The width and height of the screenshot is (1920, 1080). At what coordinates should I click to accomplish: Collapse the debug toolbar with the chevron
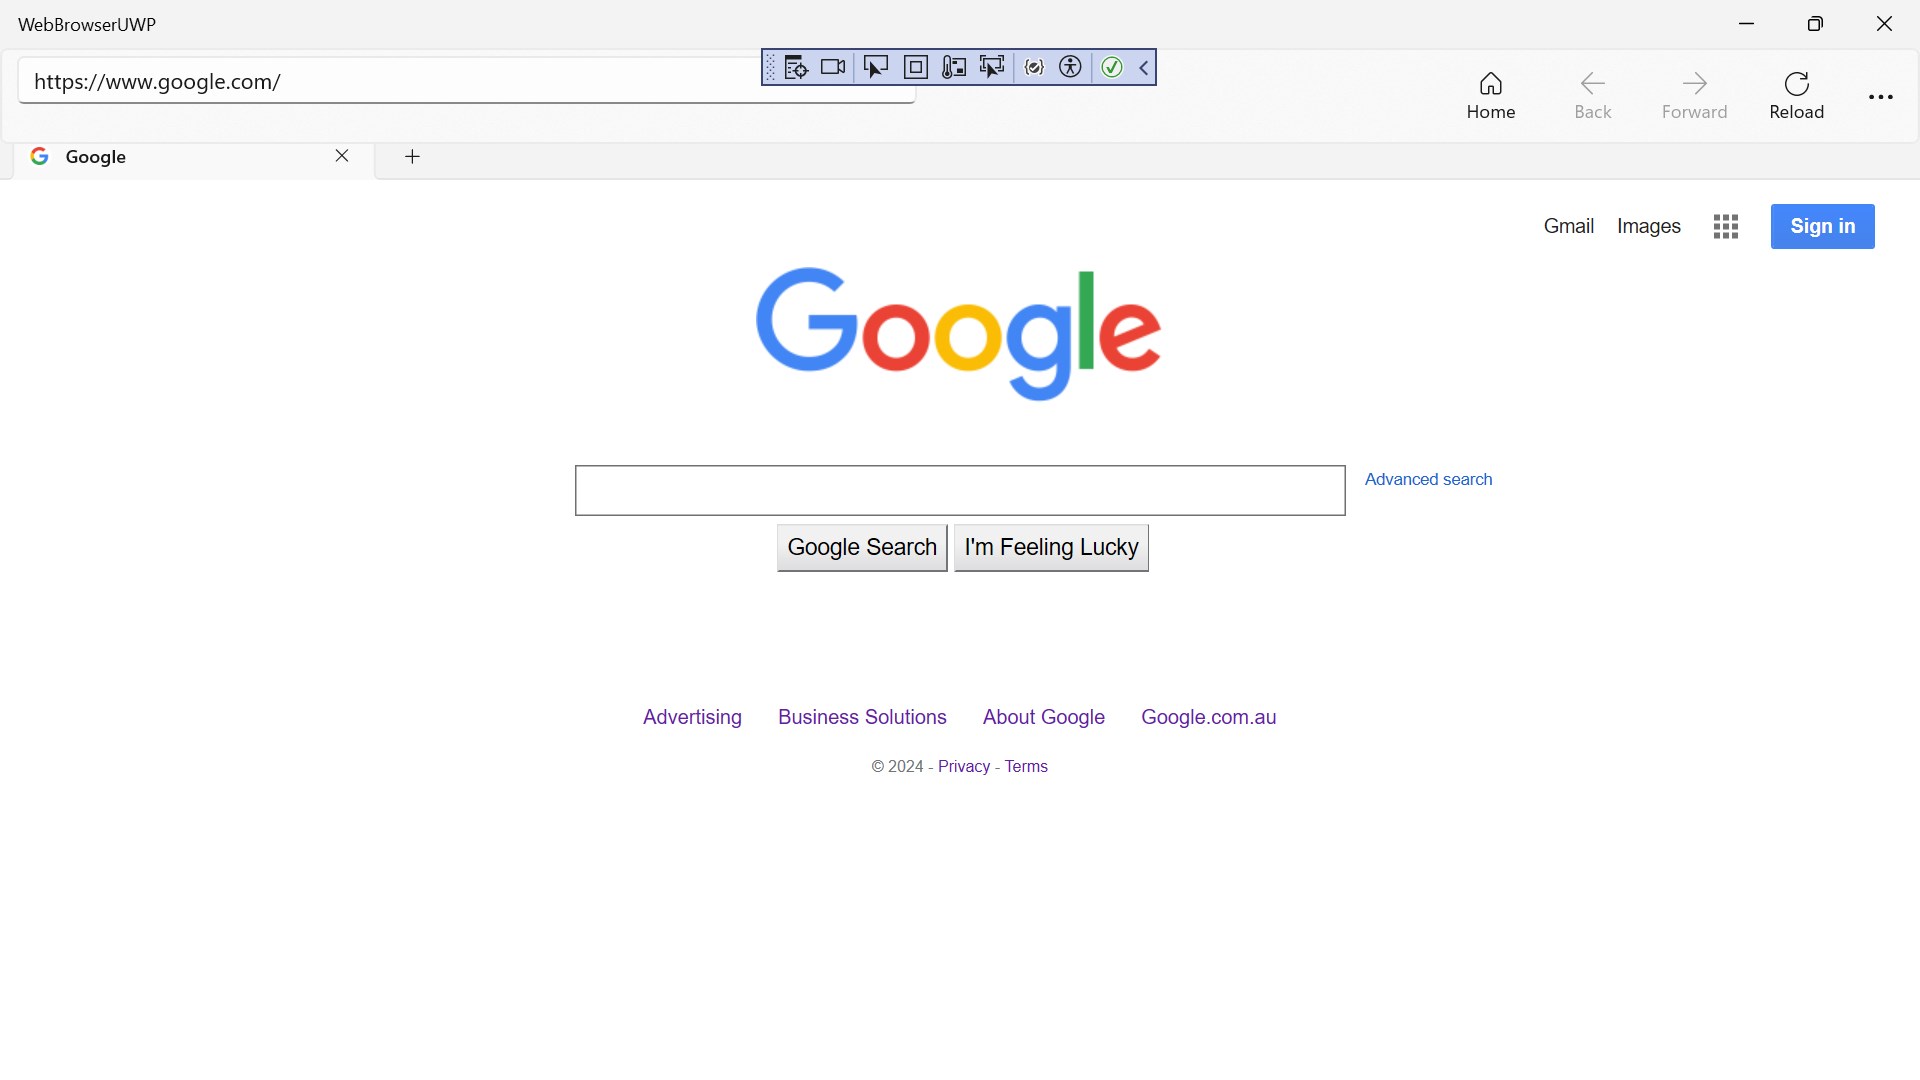tap(1144, 67)
